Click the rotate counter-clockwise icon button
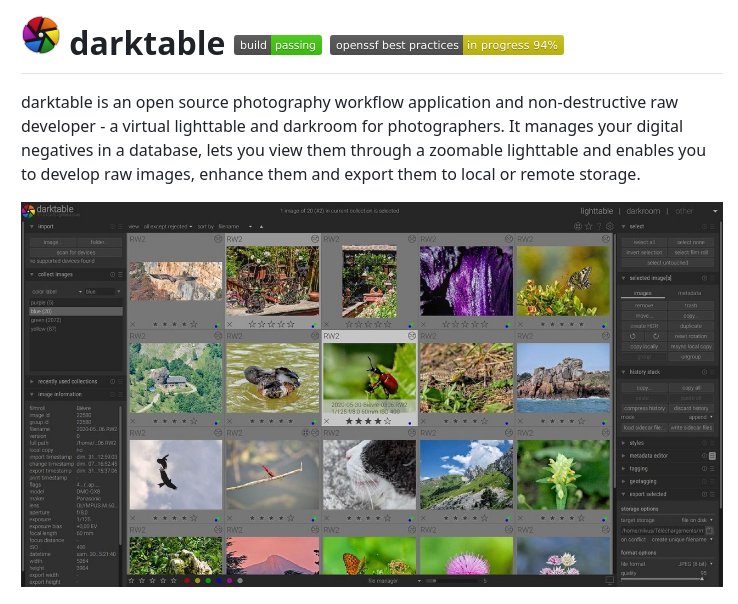Screen dimensions: 738x604 (x=634, y=335)
